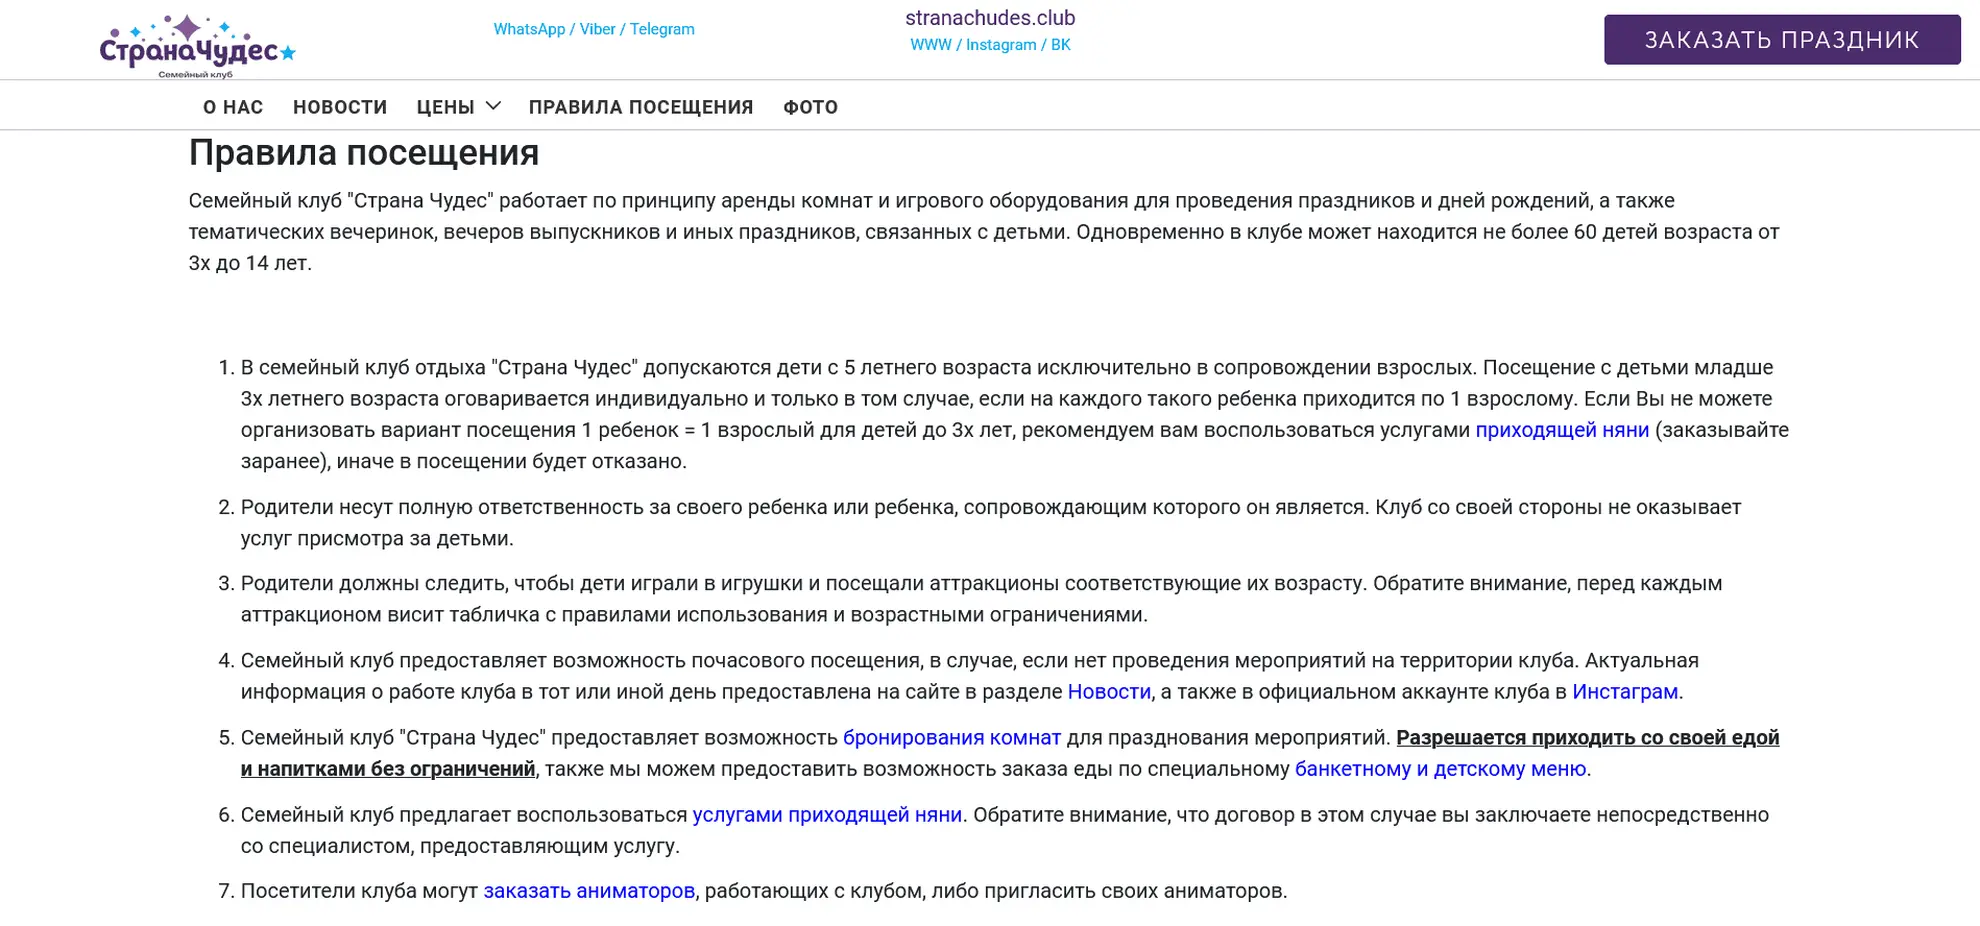Click услугами приходящей няни link in rule 6

click(x=827, y=815)
